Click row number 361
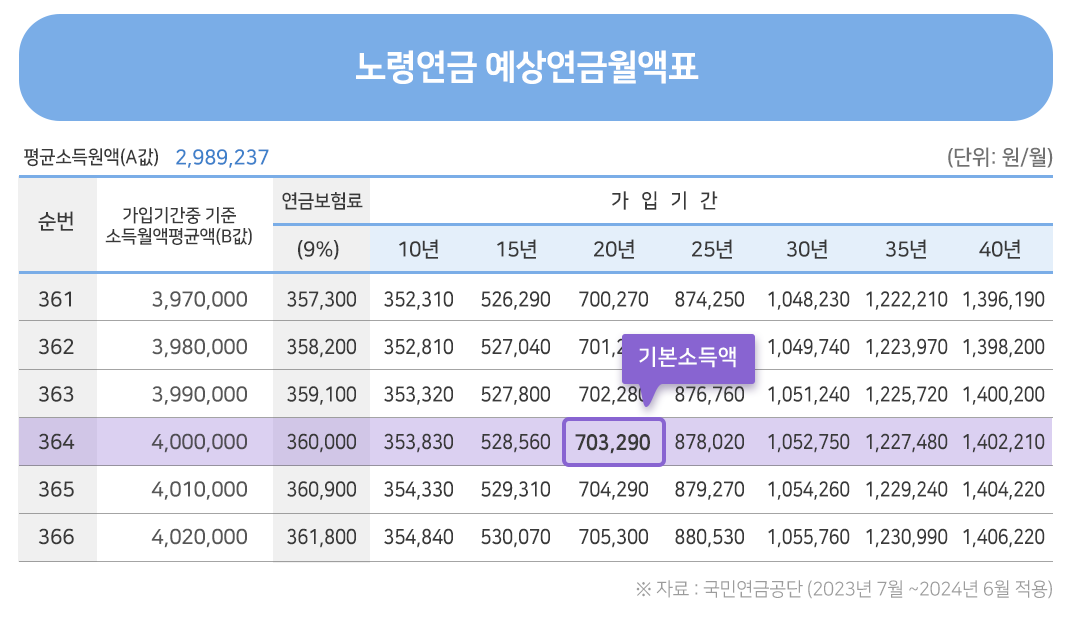The image size is (1080, 625). click(57, 297)
